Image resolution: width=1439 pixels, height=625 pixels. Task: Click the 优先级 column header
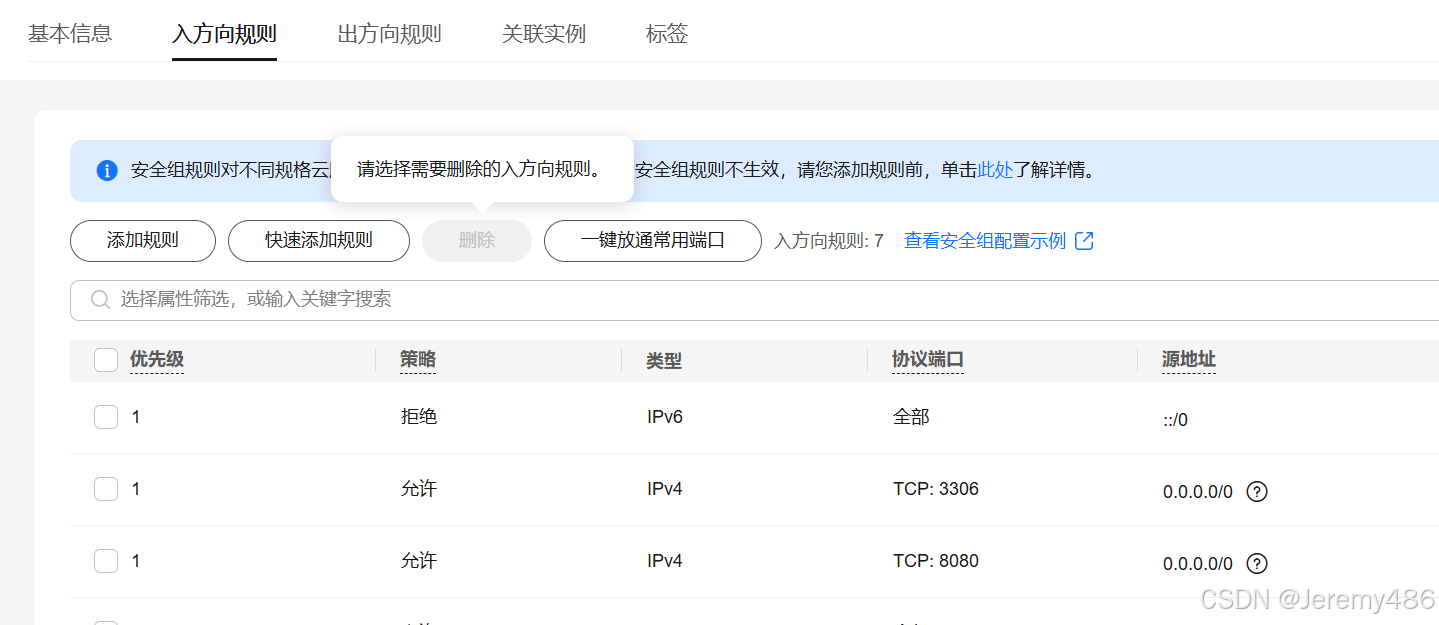click(x=157, y=360)
